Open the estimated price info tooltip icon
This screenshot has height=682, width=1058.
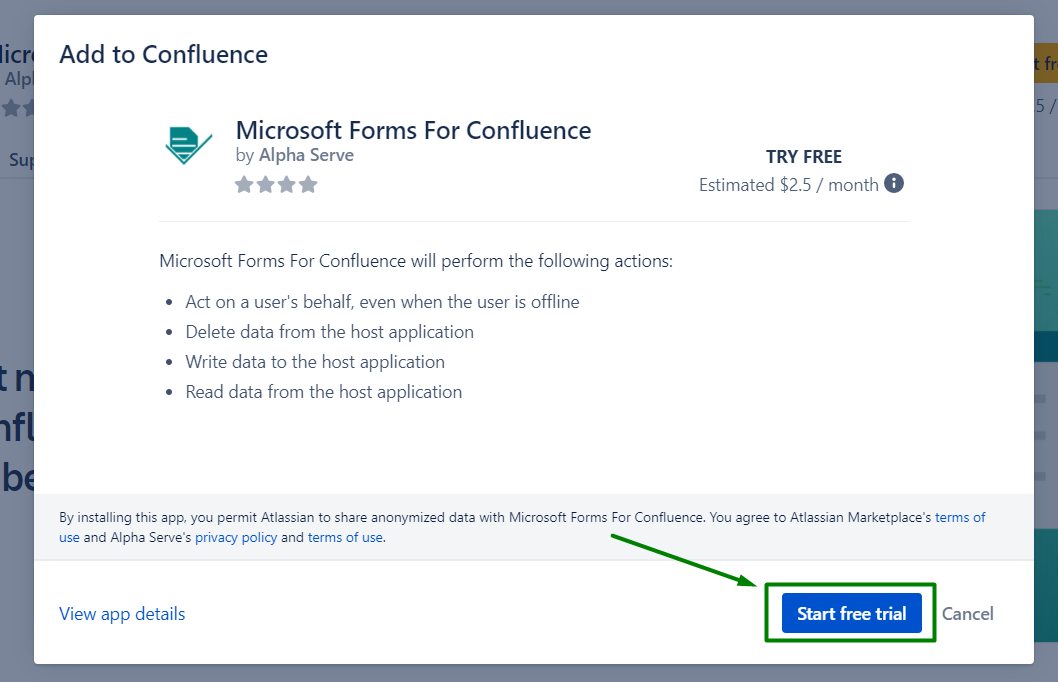point(893,184)
